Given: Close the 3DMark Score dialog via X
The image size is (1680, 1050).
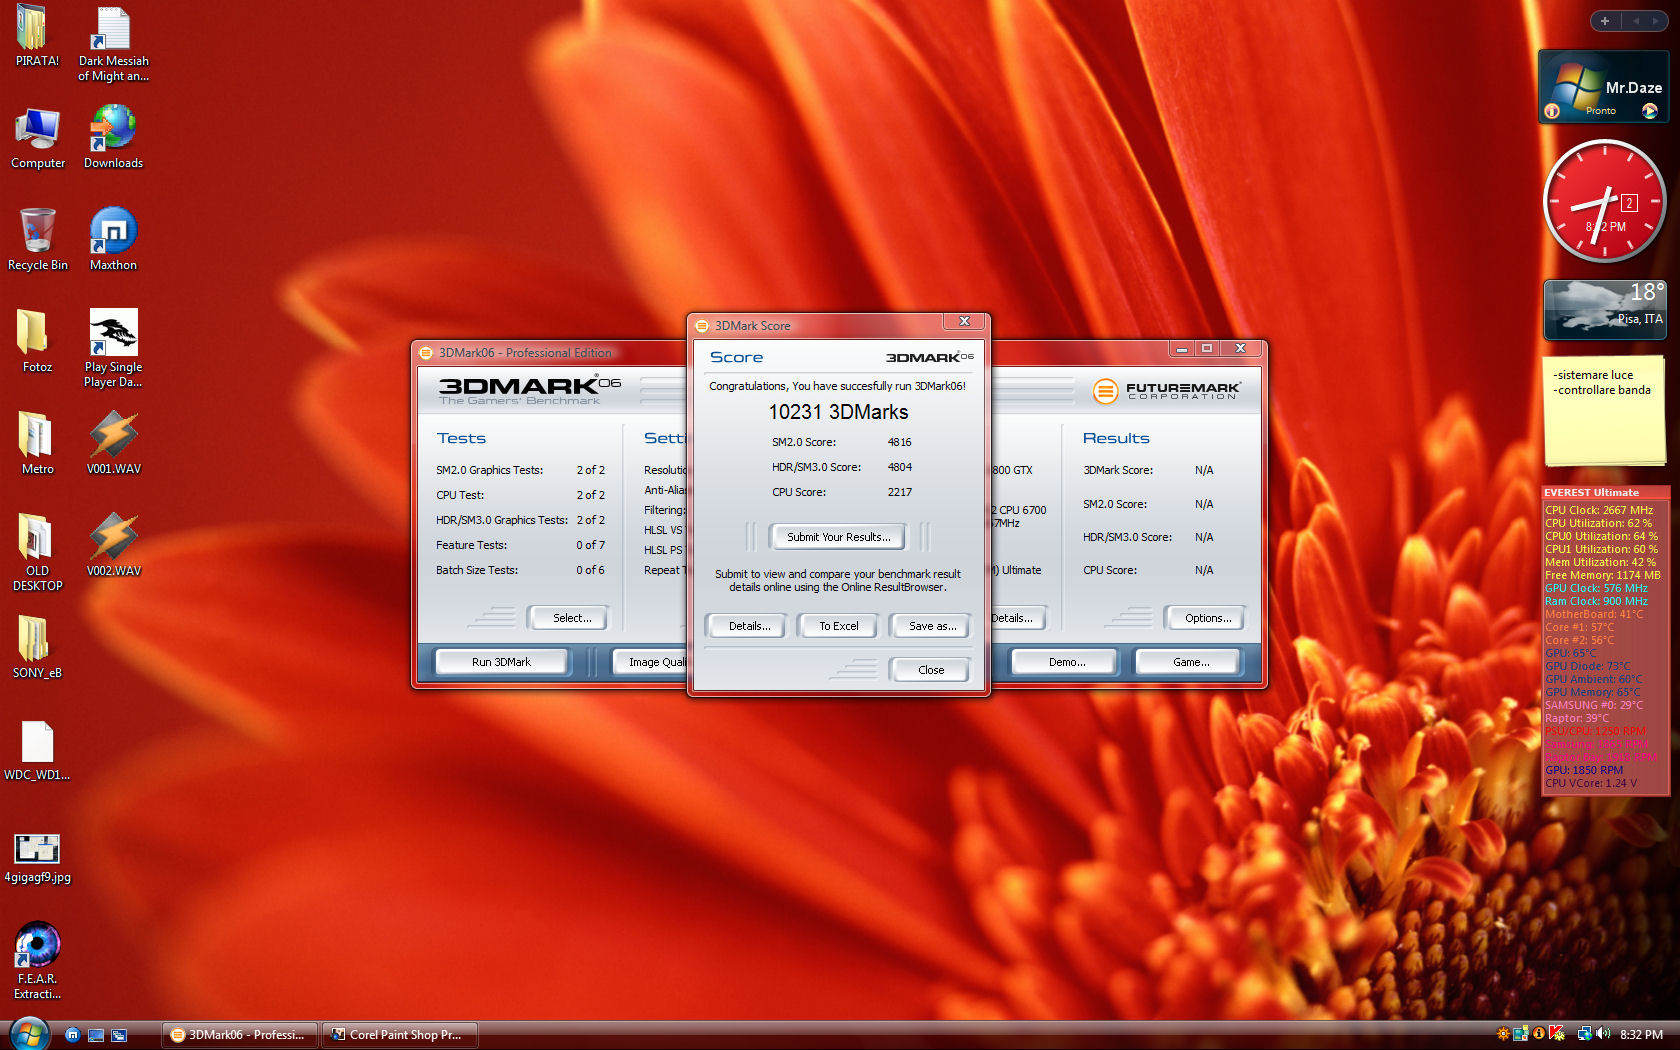Looking at the screenshot, I should coord(964,321).
